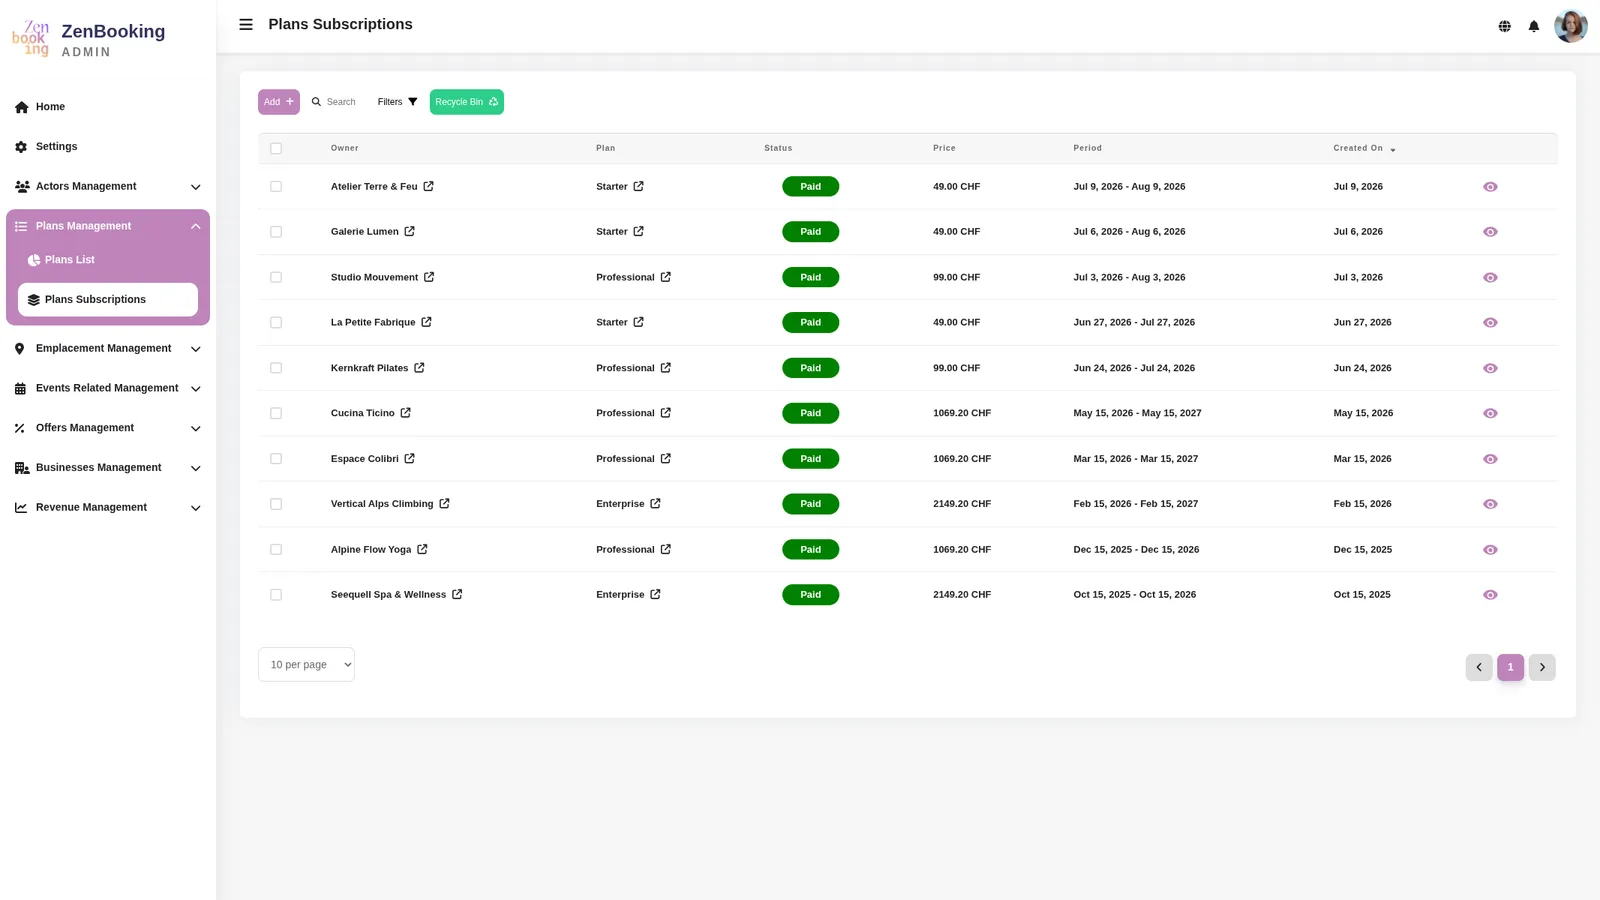
Task: Toggle the select-all header checkbox
Action: pyautogui.click(x=276, y=148)
